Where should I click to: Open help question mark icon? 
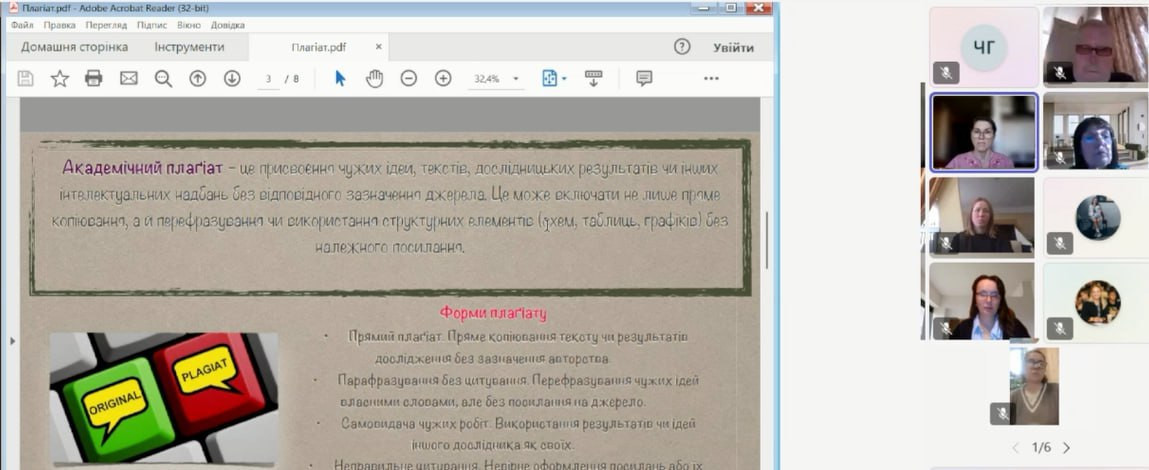pos(682,47)
